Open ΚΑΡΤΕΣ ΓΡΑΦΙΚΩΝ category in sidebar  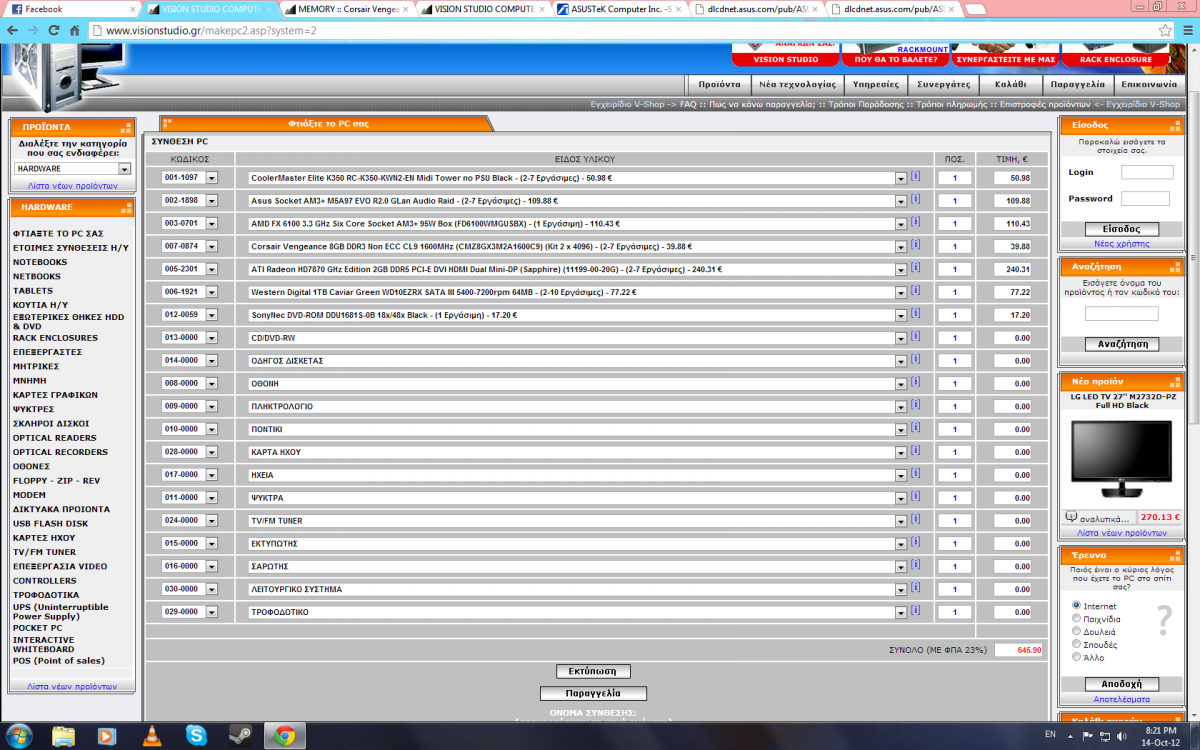[x=55, y=395]
